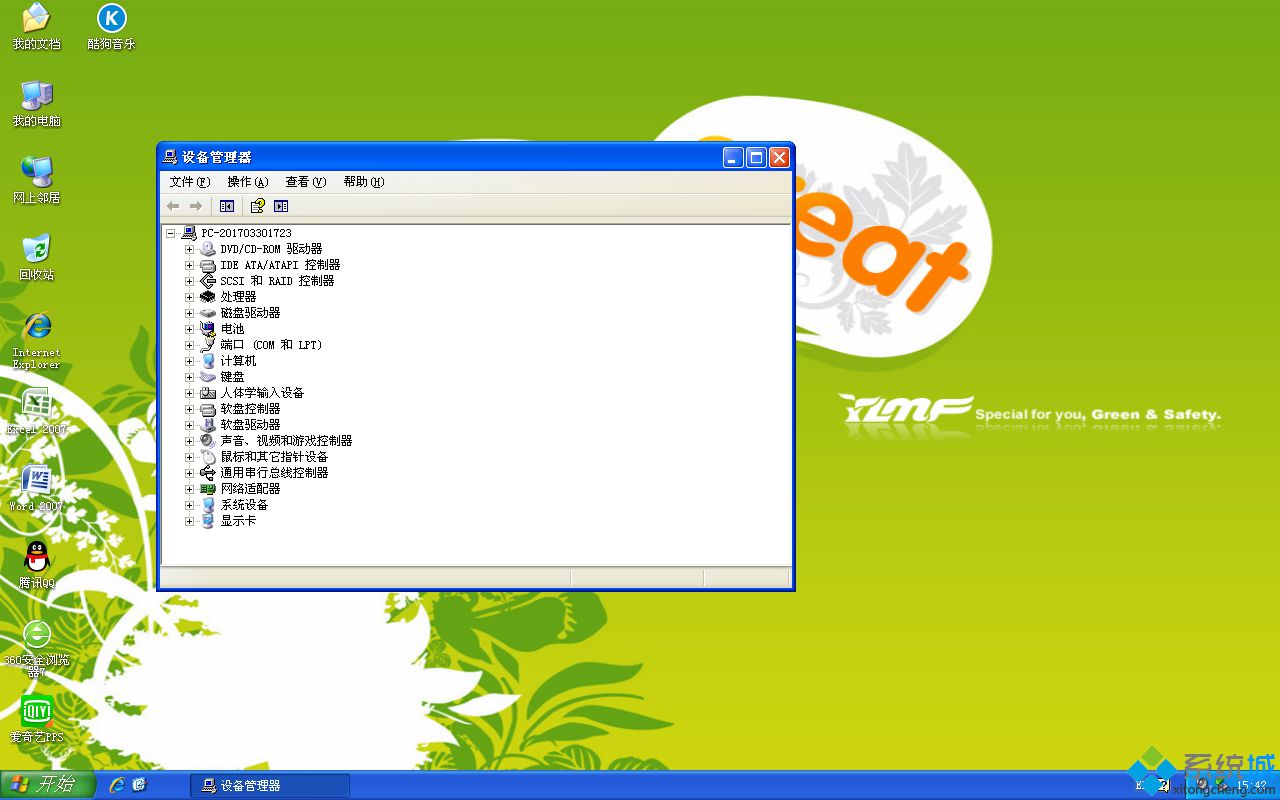Open the 查看(V) menu
Viewport: 1280px width, 800px height.
click(305, 182)
